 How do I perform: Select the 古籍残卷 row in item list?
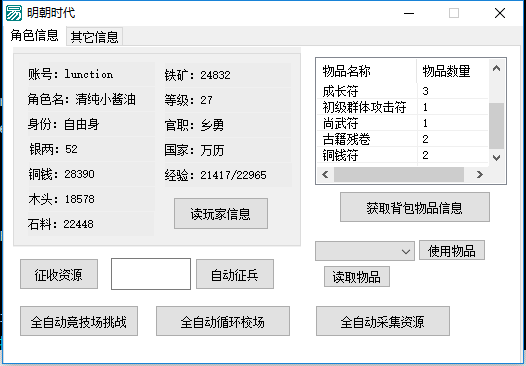[403, 139]
